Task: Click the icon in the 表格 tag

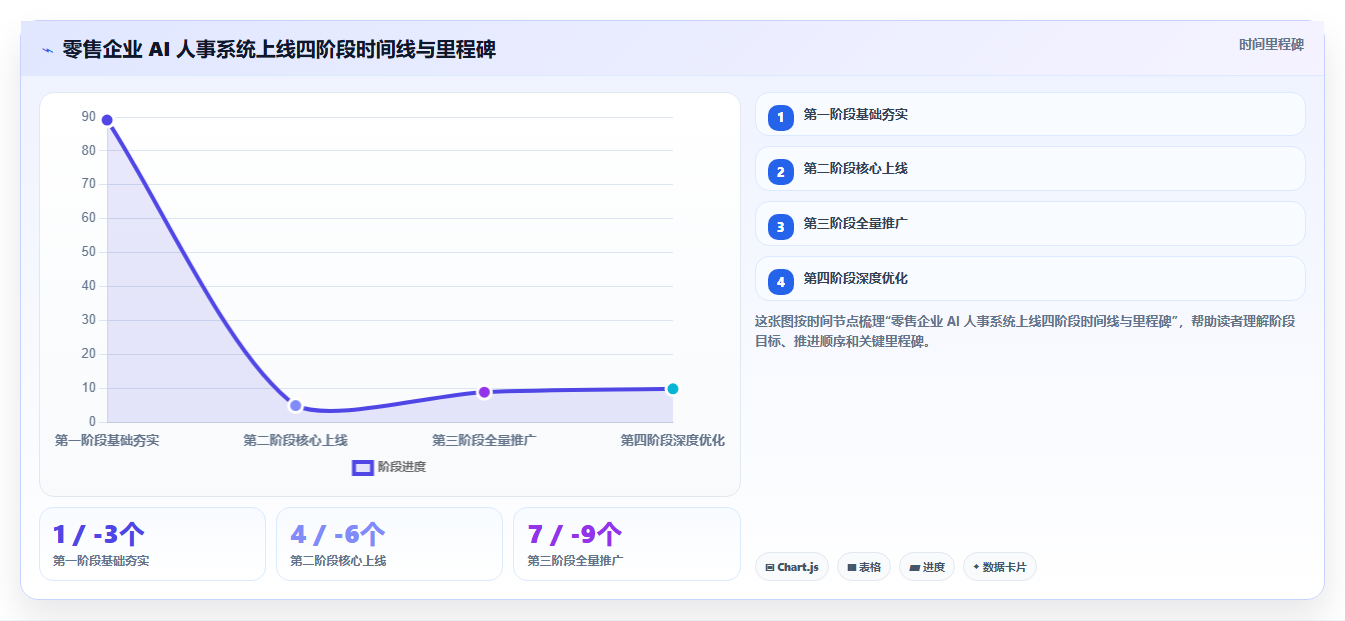Action: [852, 567]
